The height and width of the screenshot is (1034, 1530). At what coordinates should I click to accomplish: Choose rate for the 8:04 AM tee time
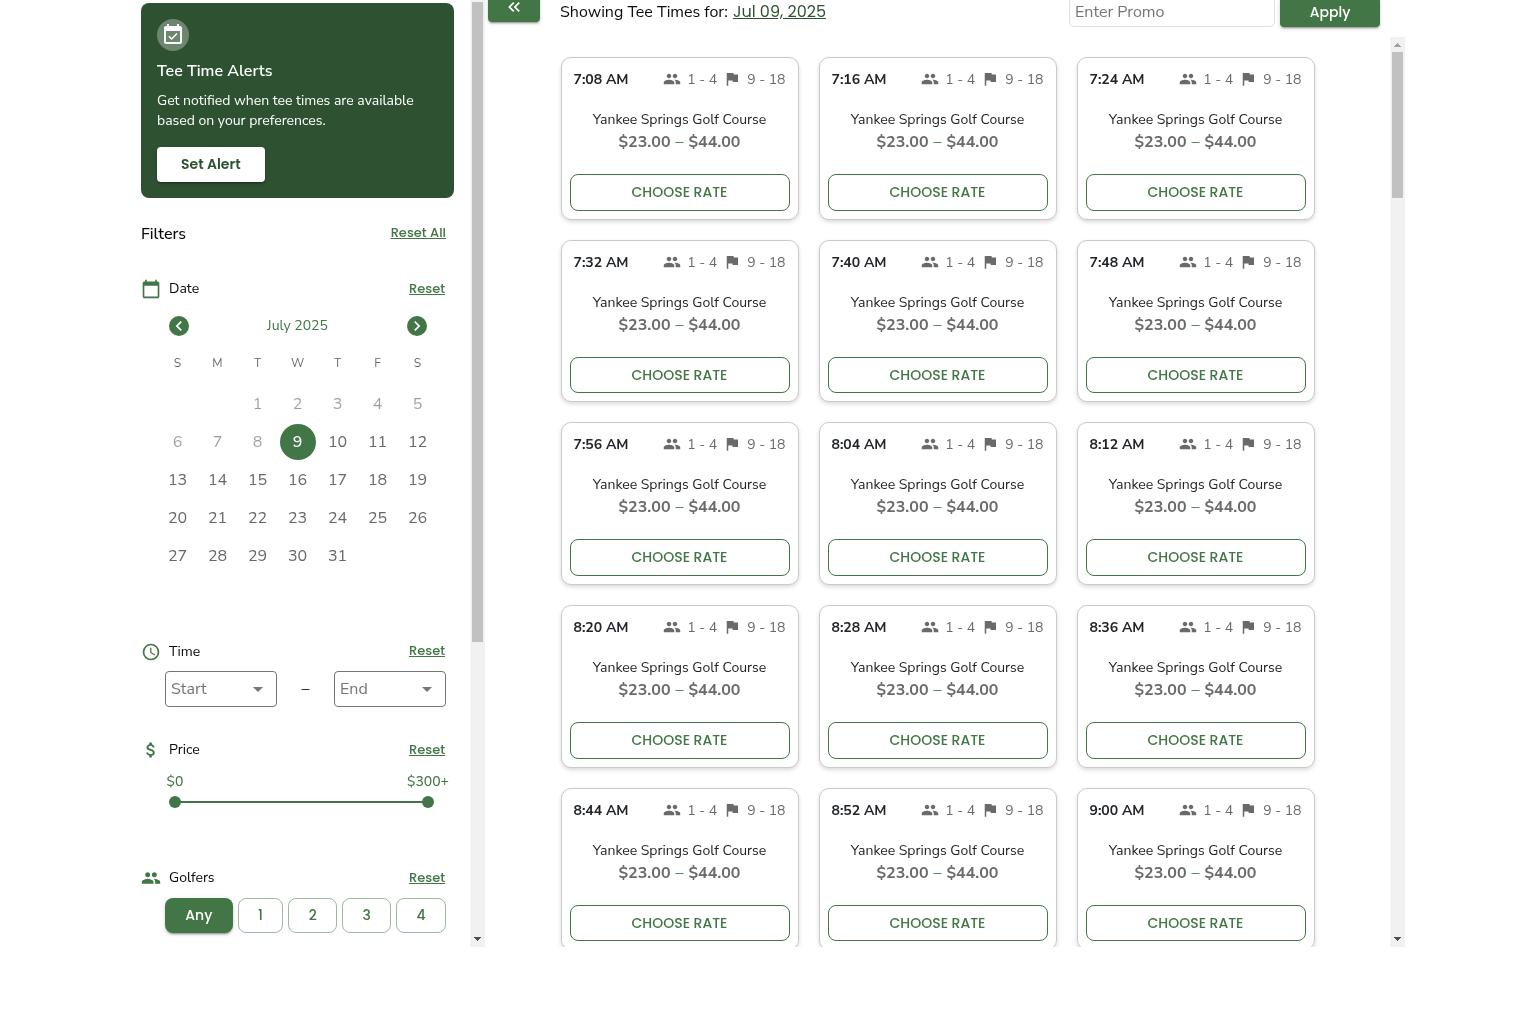pyautogui.click(x=937, y=557)
